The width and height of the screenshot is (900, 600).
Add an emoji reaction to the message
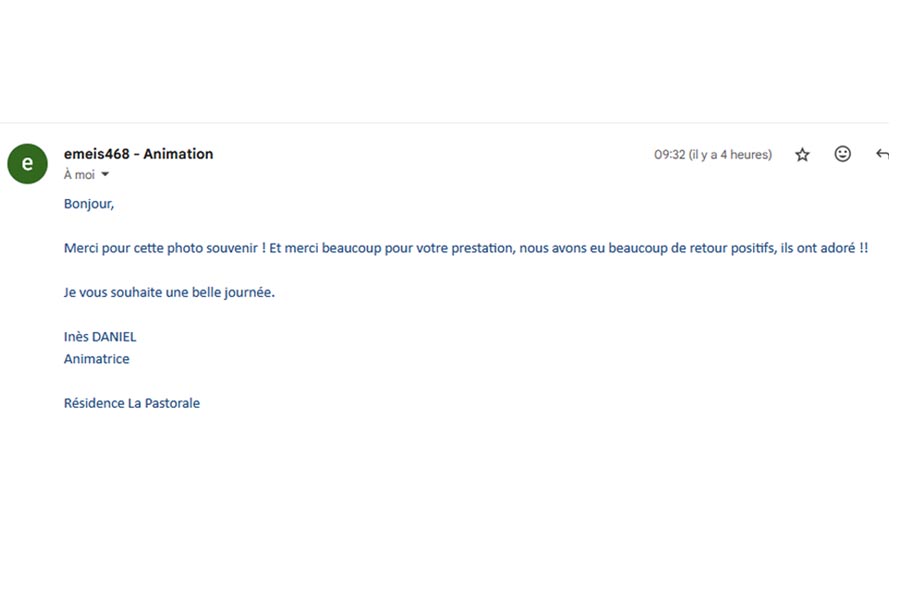pos(842,154)
